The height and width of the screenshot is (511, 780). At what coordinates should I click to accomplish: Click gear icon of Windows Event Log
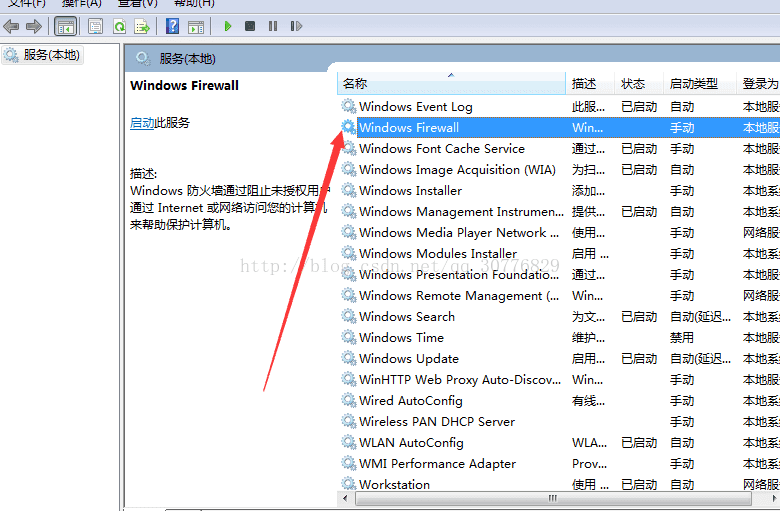(349, 106)
